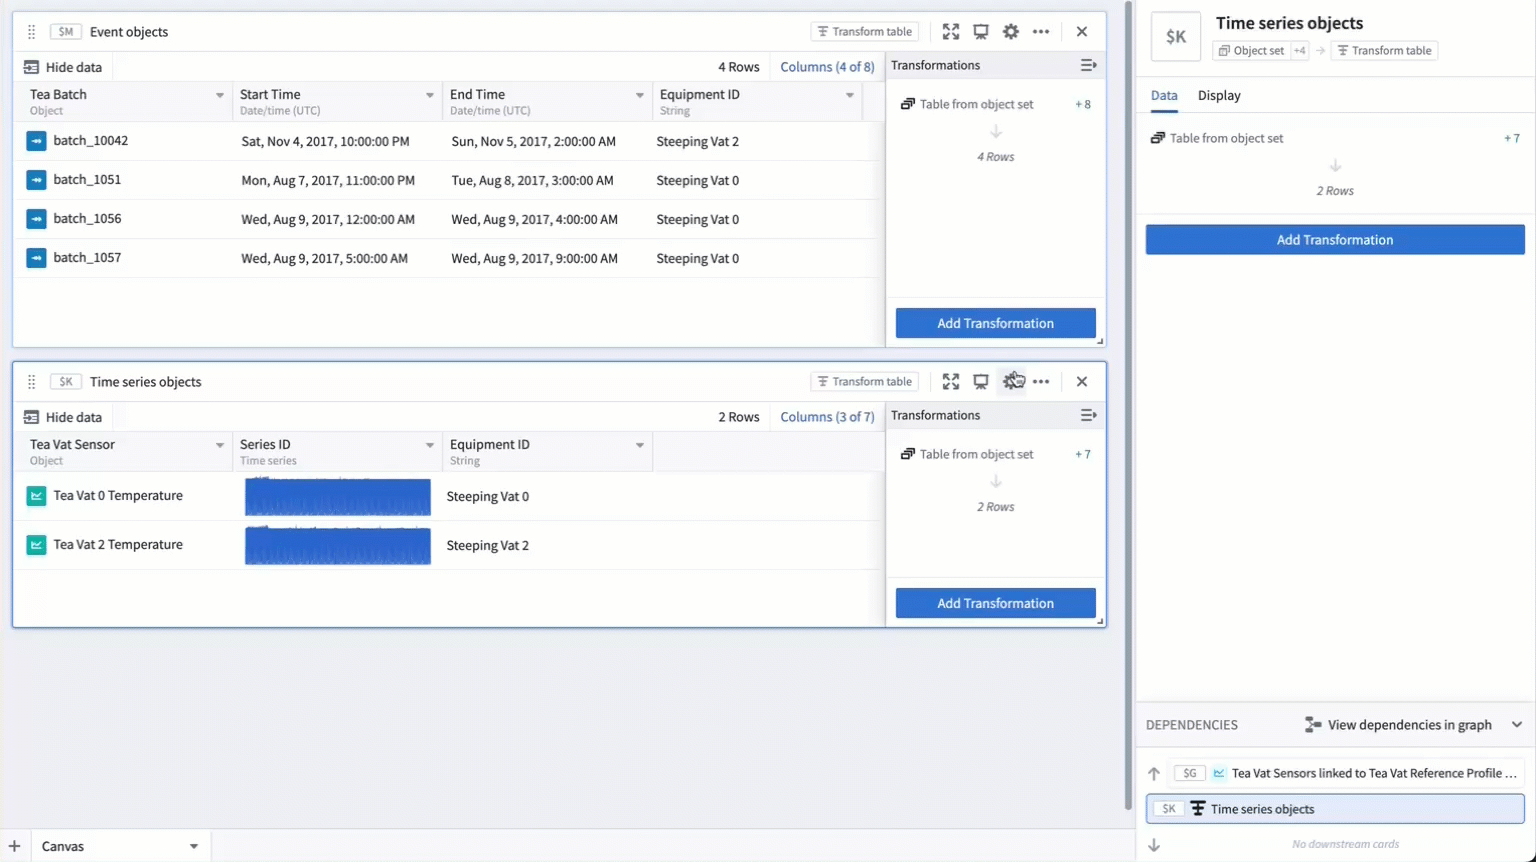Viewport: 1536px width, 862px height.
Task: Open the Canvas selector dropdown
Action: pos(120,845)
